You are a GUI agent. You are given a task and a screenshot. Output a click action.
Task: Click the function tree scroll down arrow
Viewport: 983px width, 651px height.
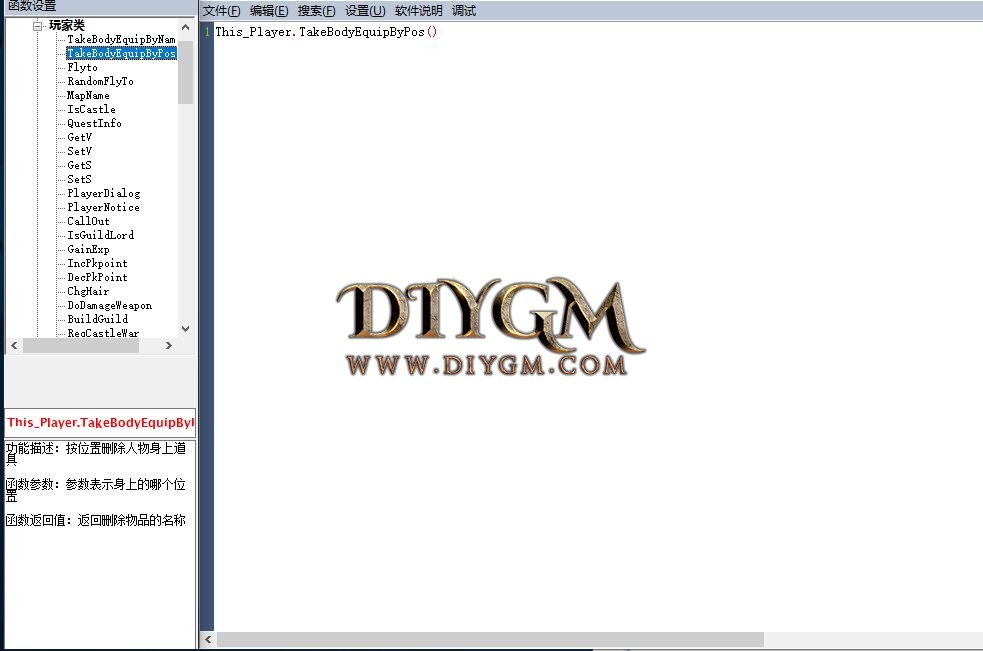(x=185, y=328)
